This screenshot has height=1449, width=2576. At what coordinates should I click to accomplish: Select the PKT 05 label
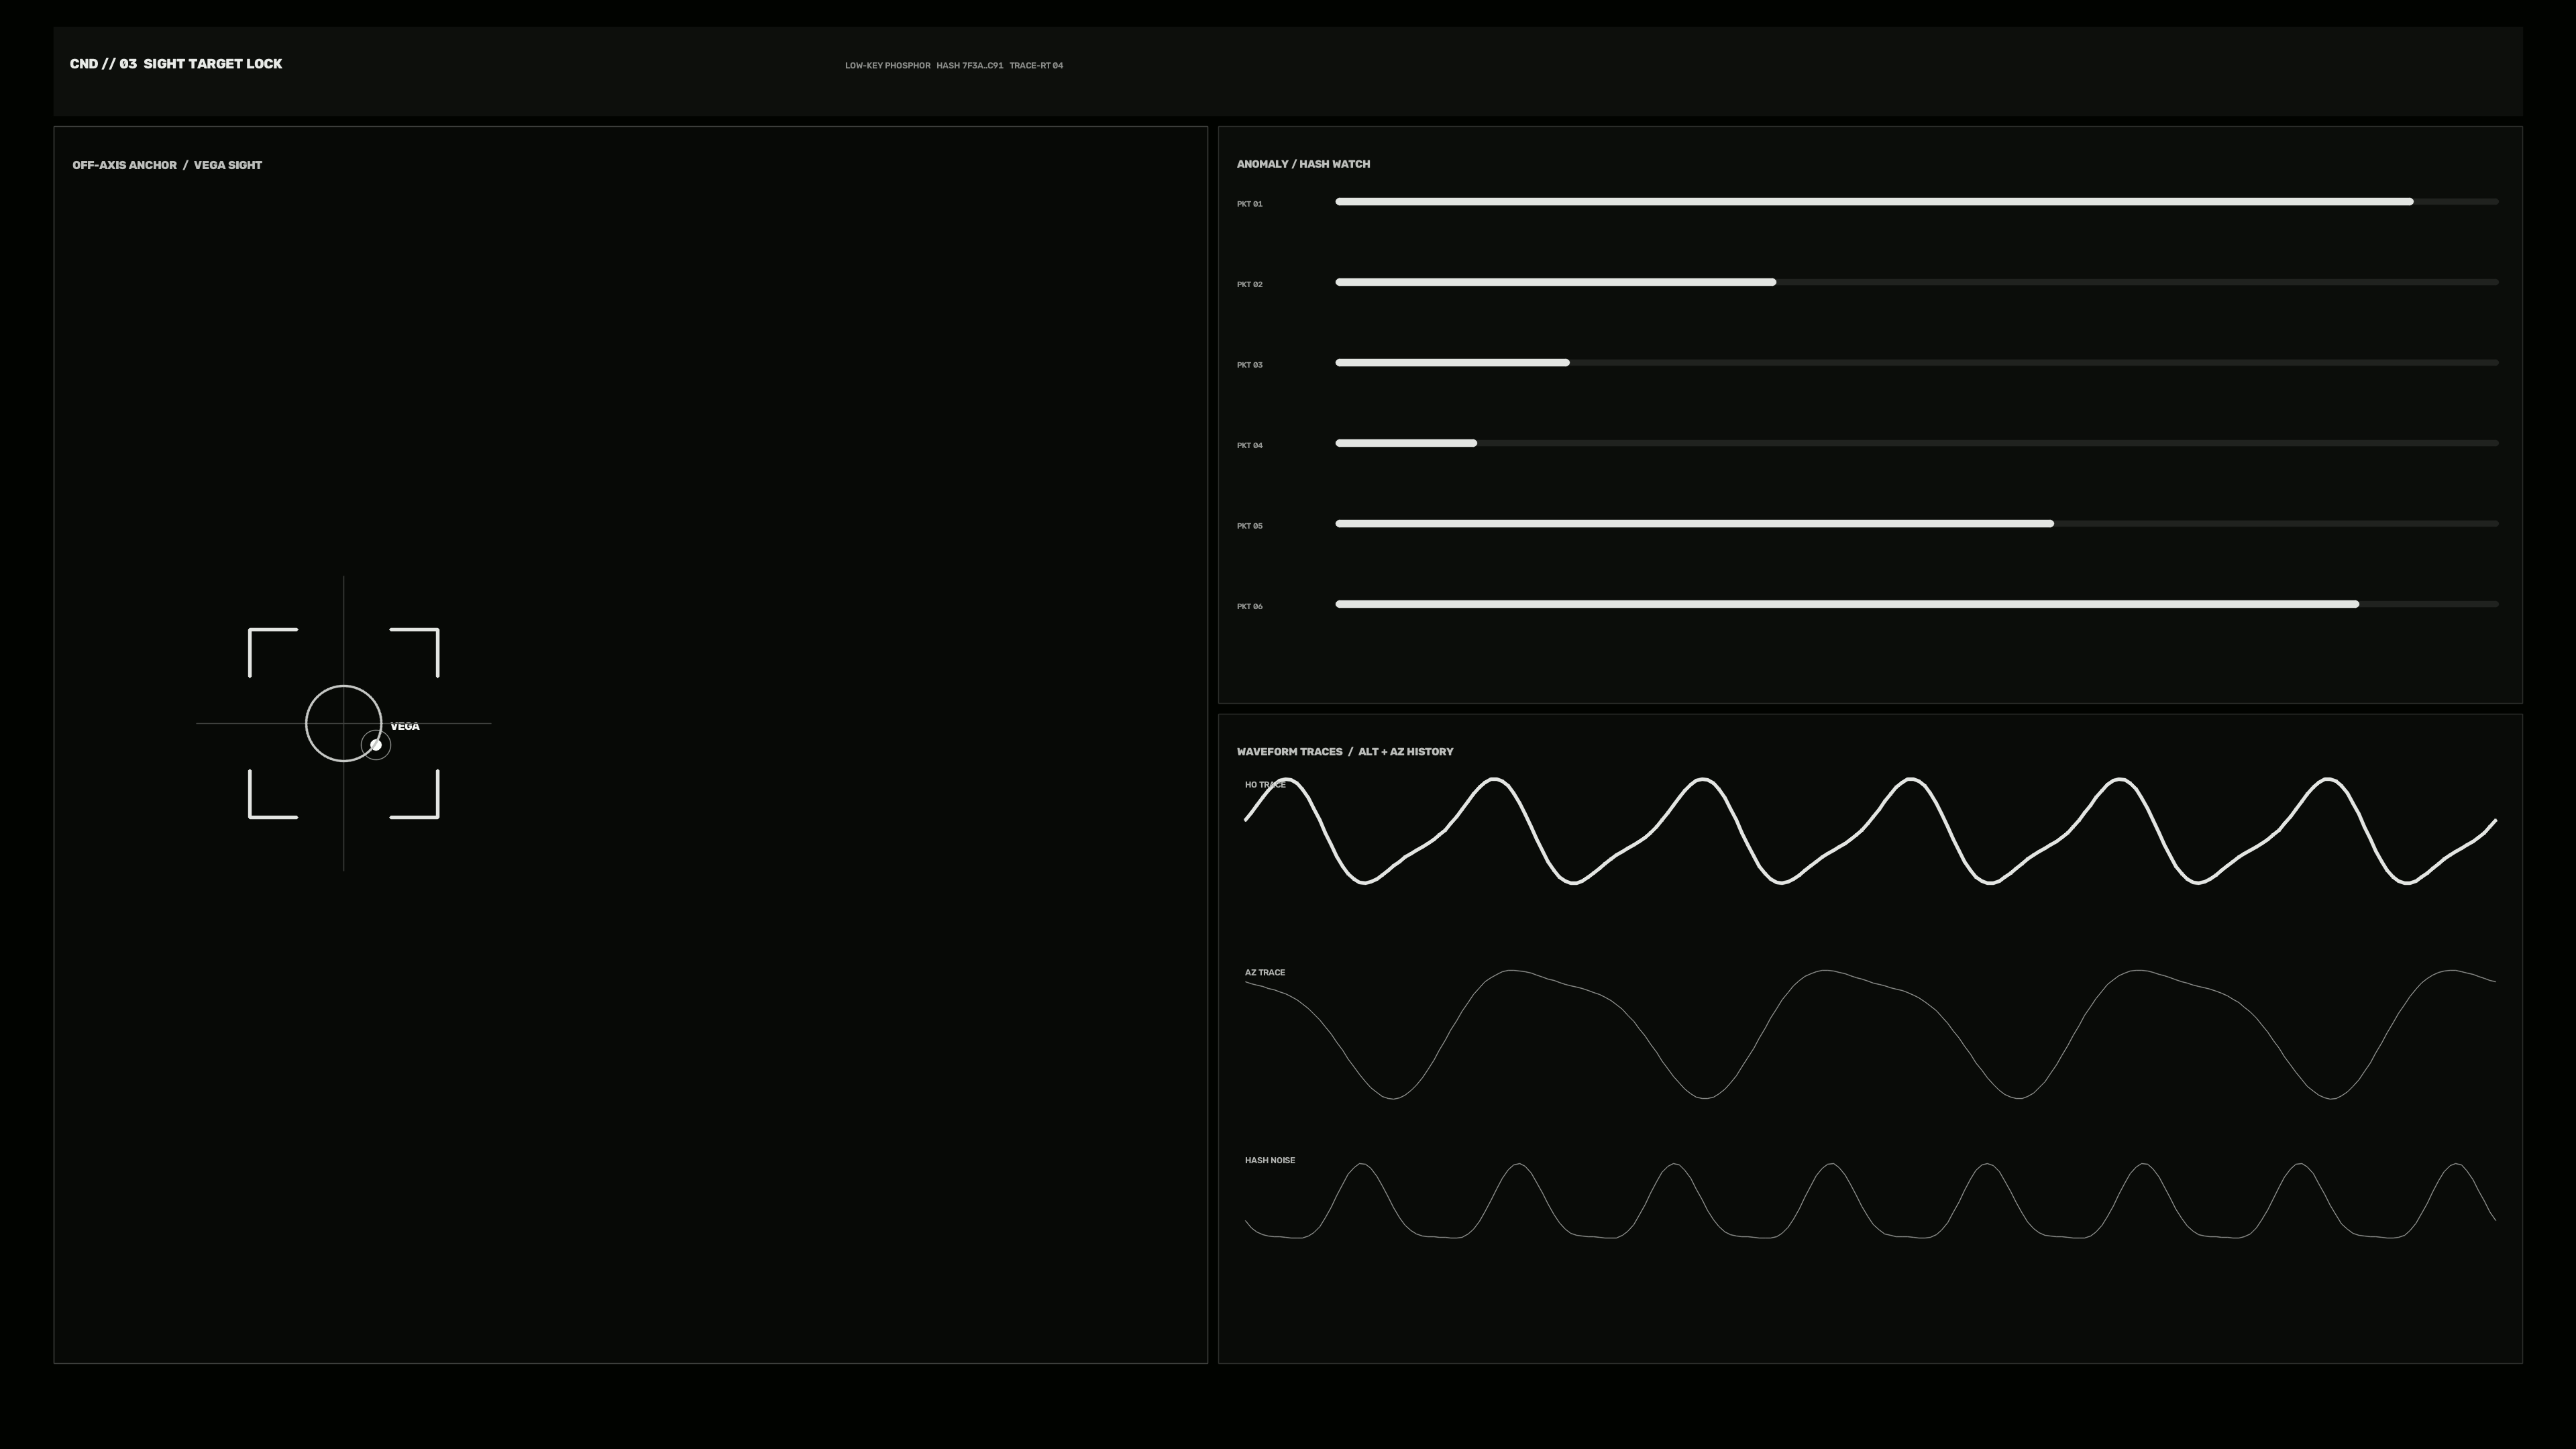click(1249, 526)
